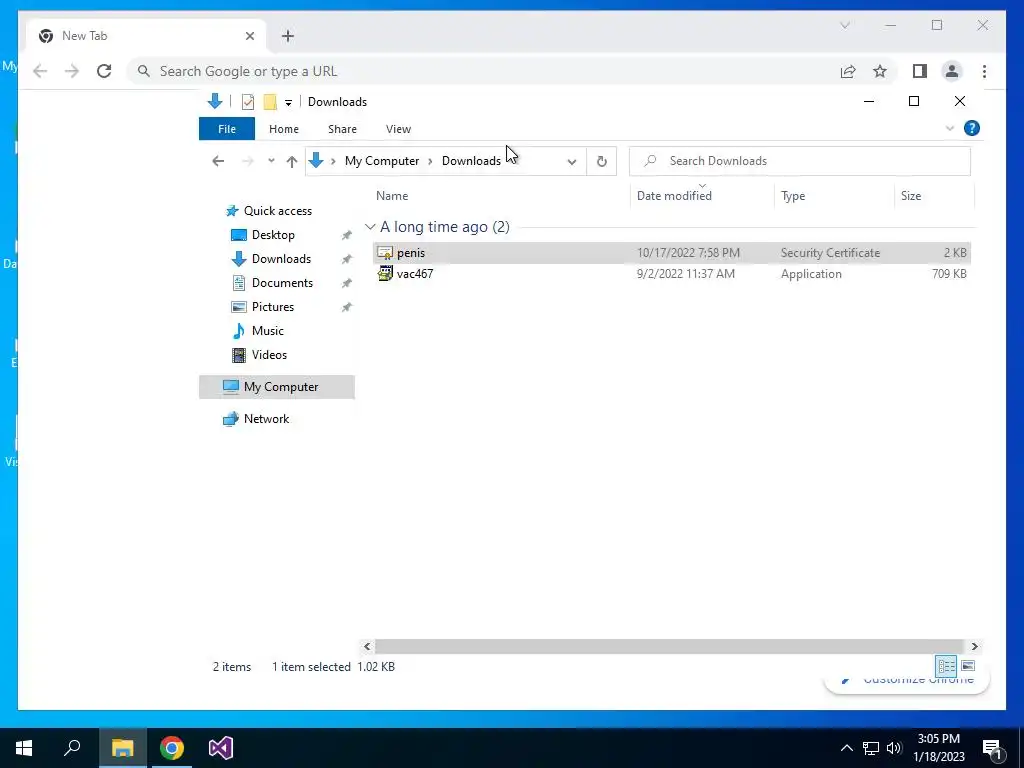The width and height of the screenshot is (1024, 768).
Task: Click the New folder quick access icon
Action: tap(270, 102)
